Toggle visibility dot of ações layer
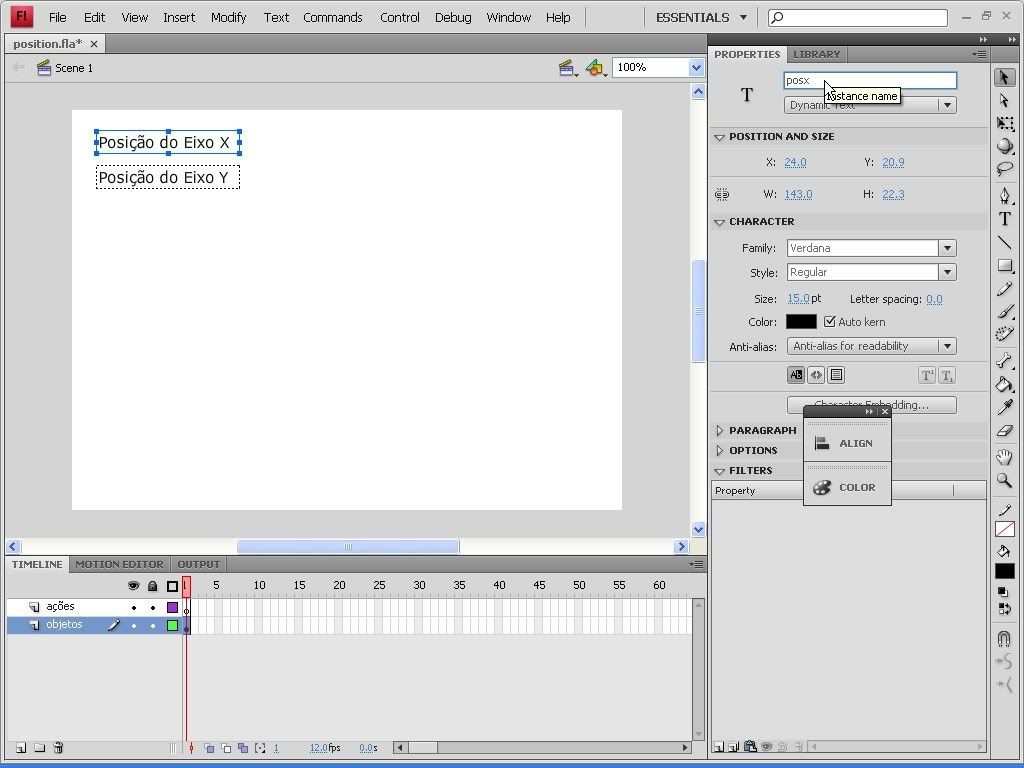The width and height of the screenshot is (1024, 768). point(134,607)
